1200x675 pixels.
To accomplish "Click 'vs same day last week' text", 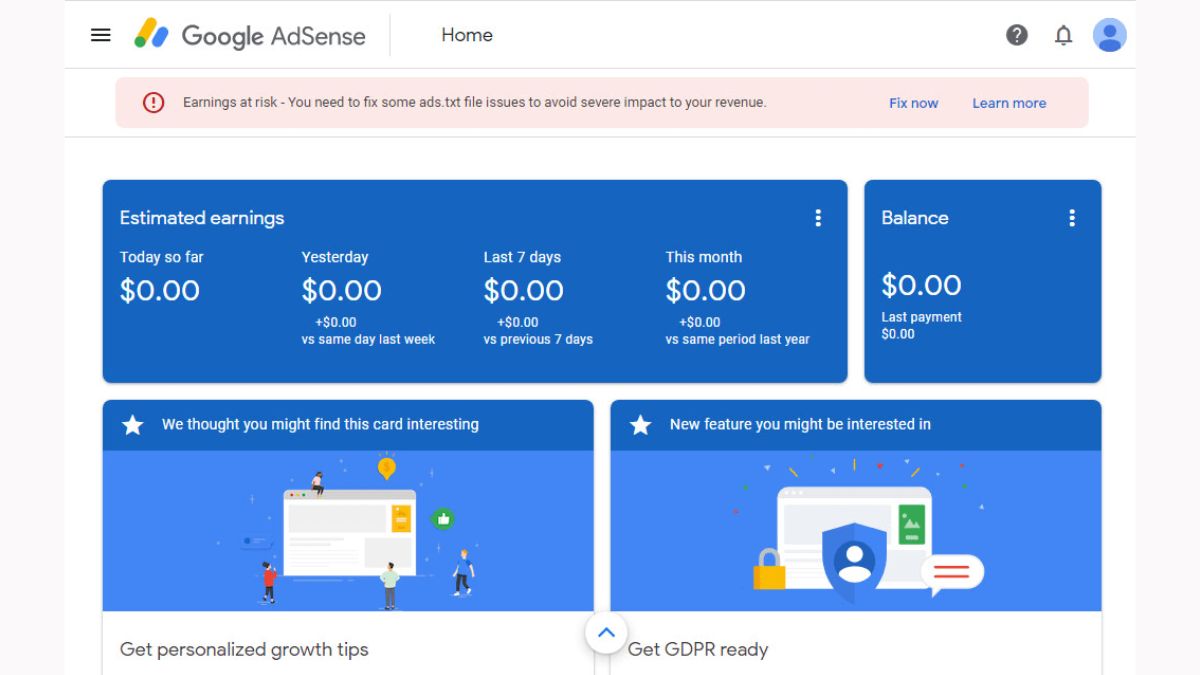I will 368,339.
